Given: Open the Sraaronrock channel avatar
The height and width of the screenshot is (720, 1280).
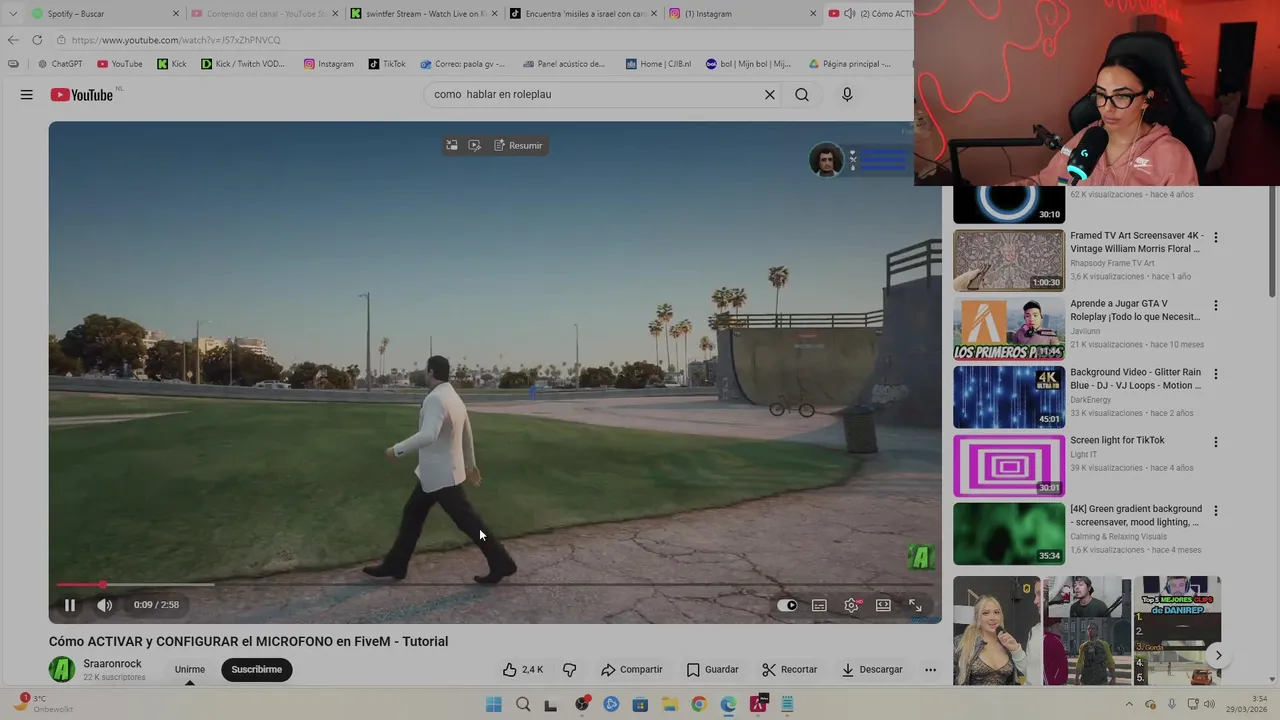Looking at the screenshot, I should click(x=62, y=669).
